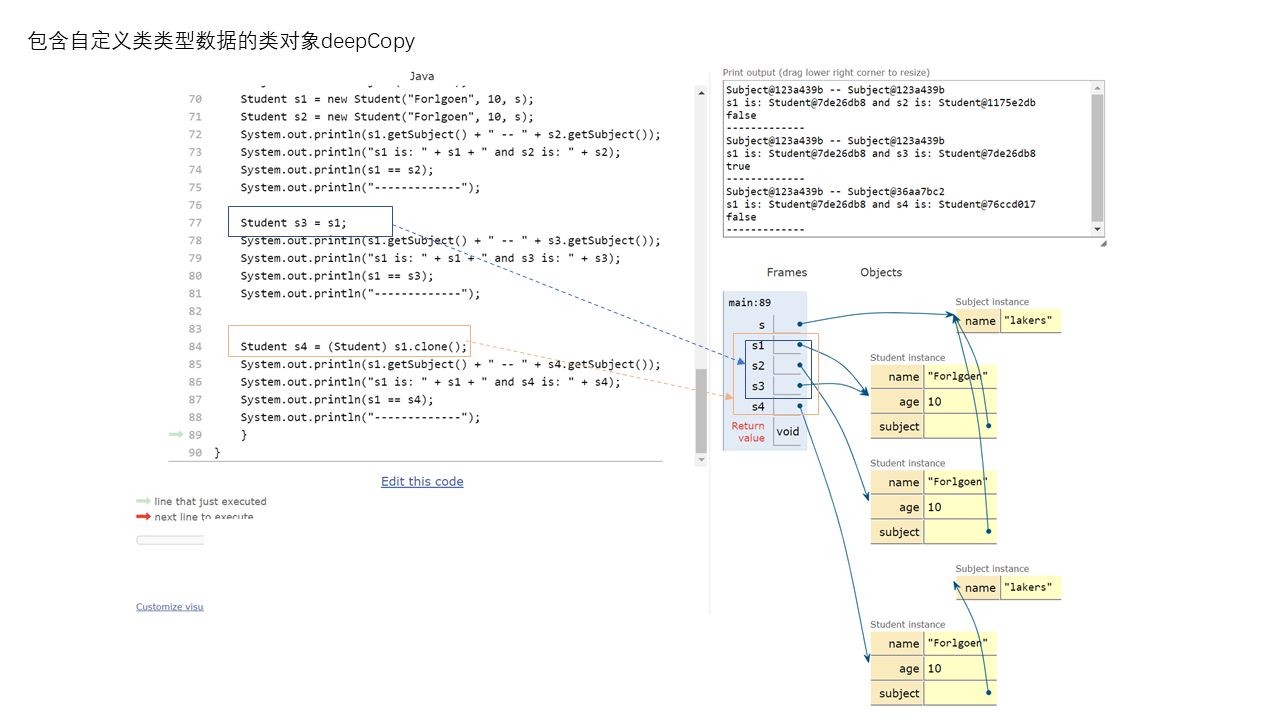Click the 's1.clone()' assignment line

click(x=354, y=347)
